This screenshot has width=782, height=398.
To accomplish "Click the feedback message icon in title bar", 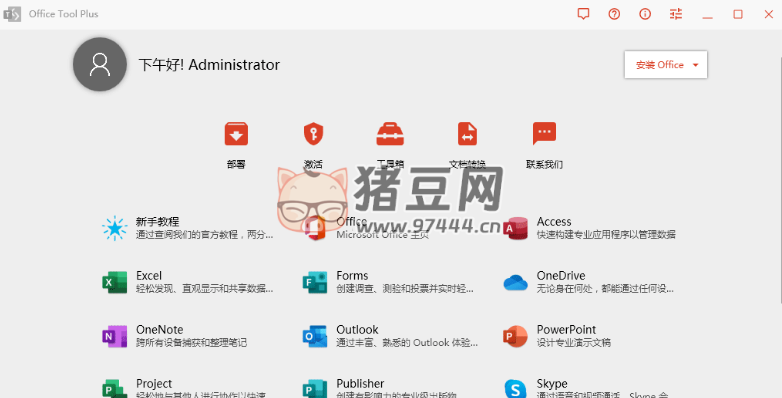I will point(583,14).
